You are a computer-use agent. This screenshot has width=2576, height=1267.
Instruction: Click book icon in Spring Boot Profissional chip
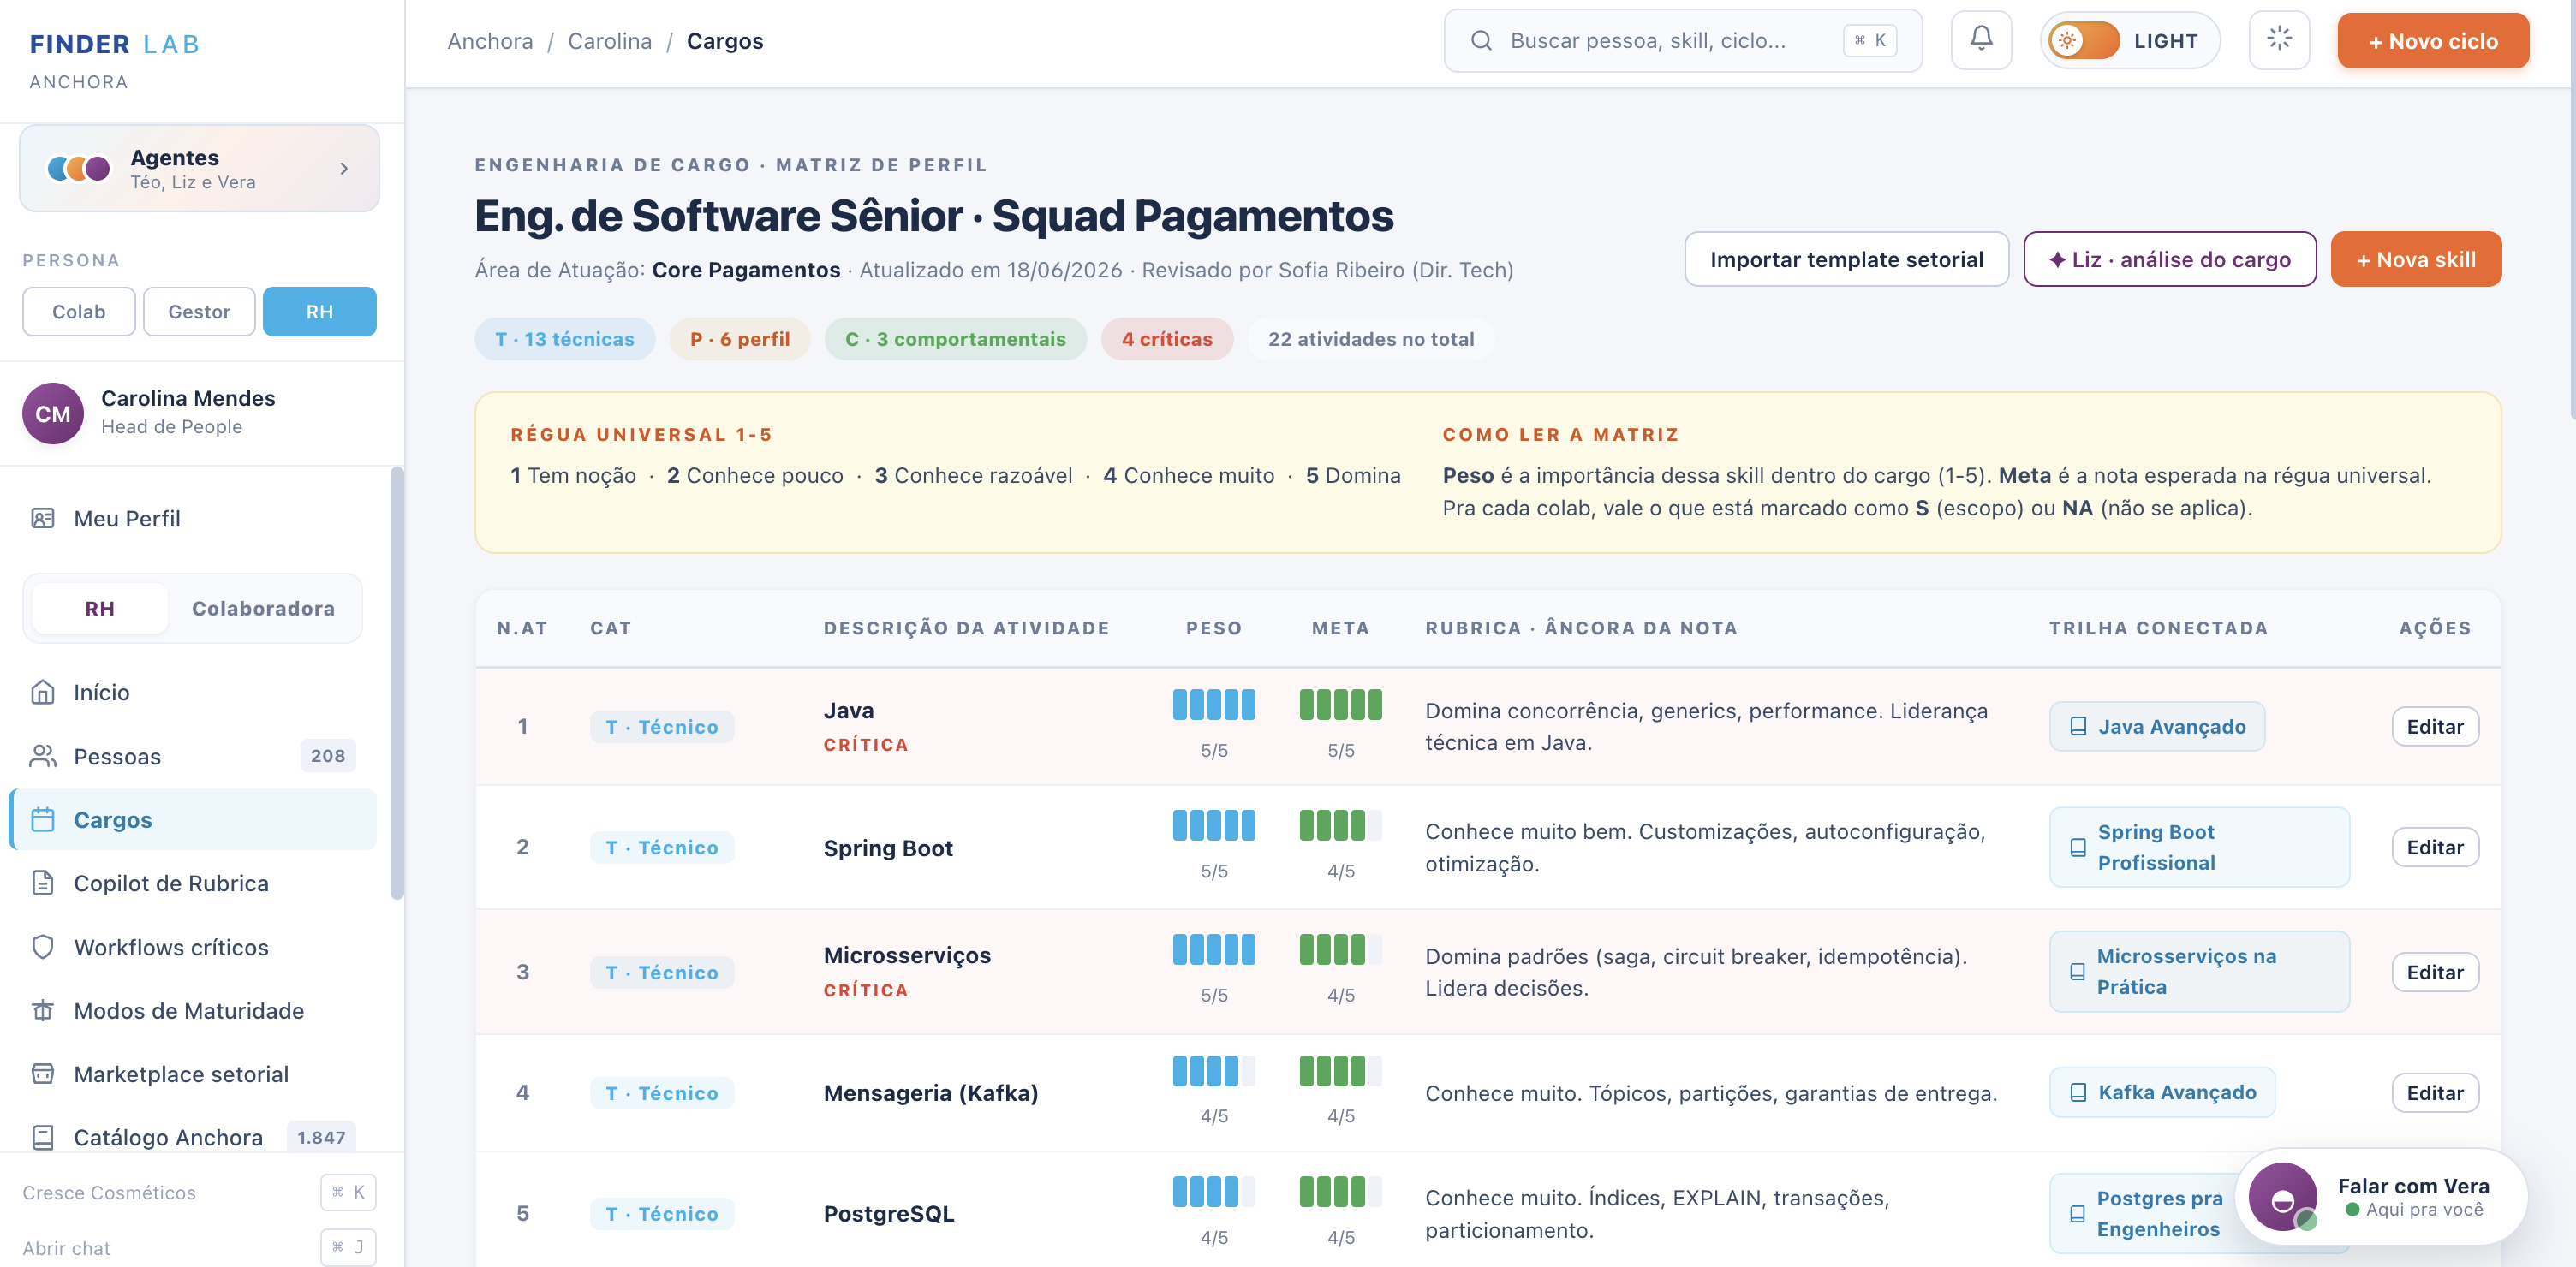[2078, 847]
